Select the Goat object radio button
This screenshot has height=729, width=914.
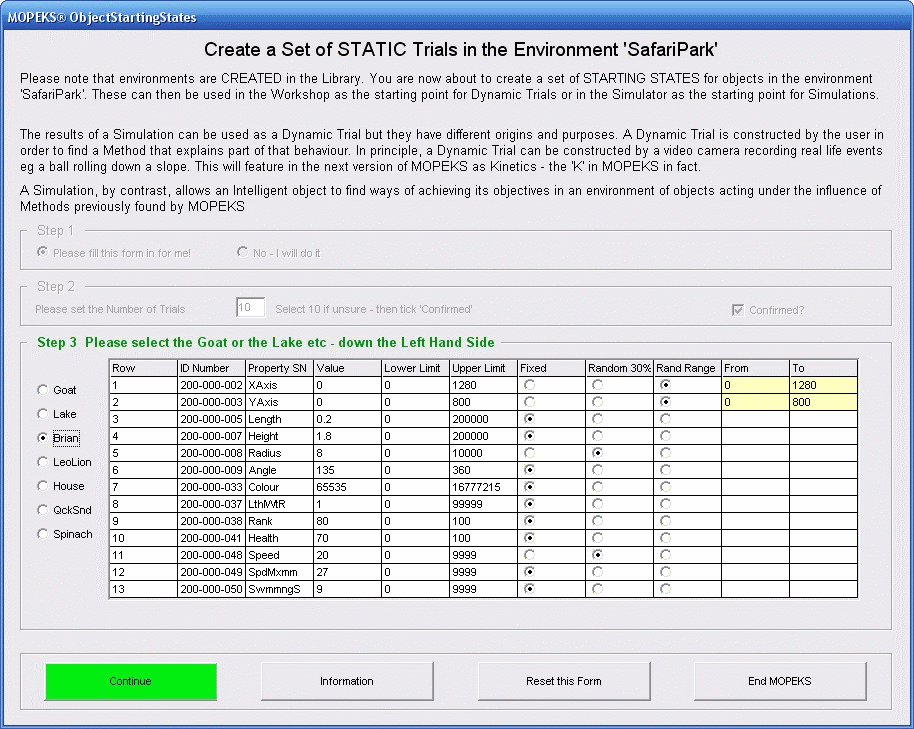click(43, 390)
